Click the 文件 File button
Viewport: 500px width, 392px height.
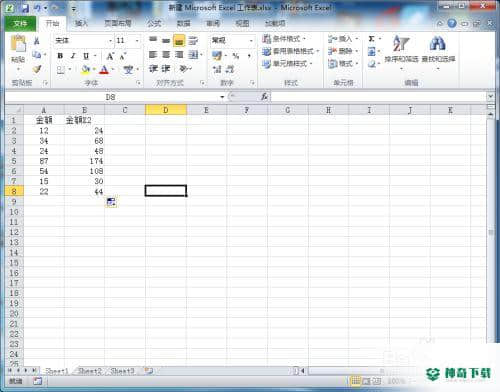(20, 23)
